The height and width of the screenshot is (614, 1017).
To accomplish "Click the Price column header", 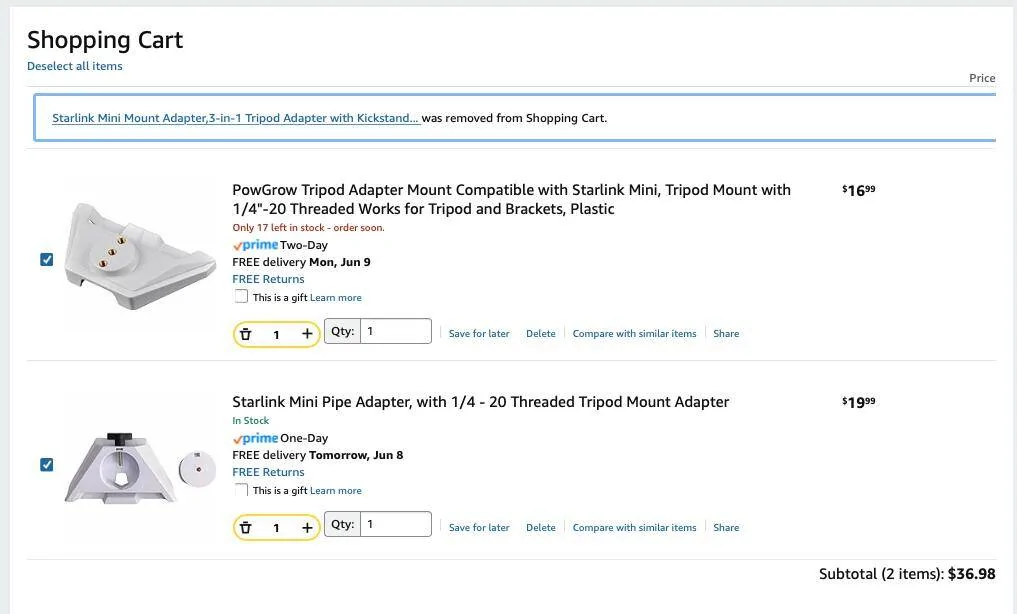I will pos(982,78).
